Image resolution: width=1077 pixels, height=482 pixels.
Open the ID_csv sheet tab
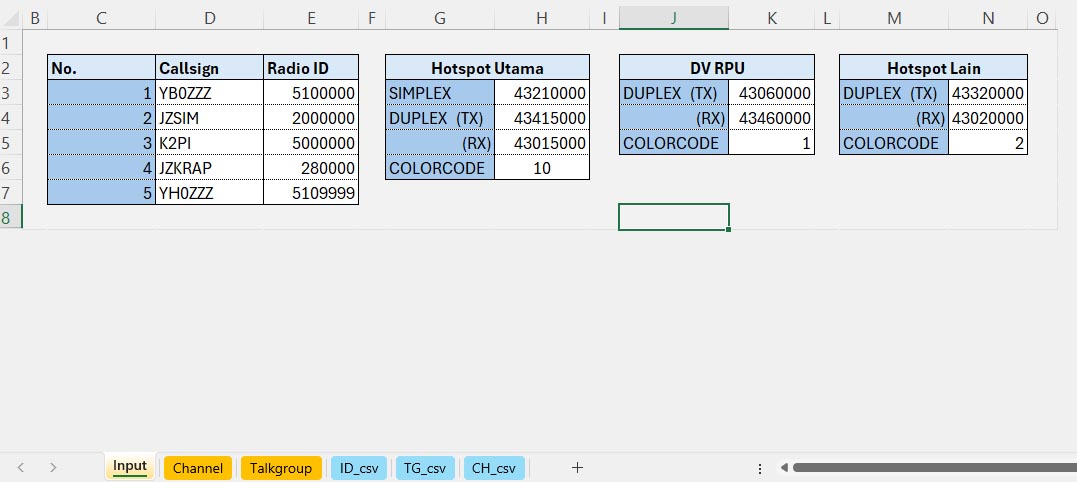click(x=360, y=468)
